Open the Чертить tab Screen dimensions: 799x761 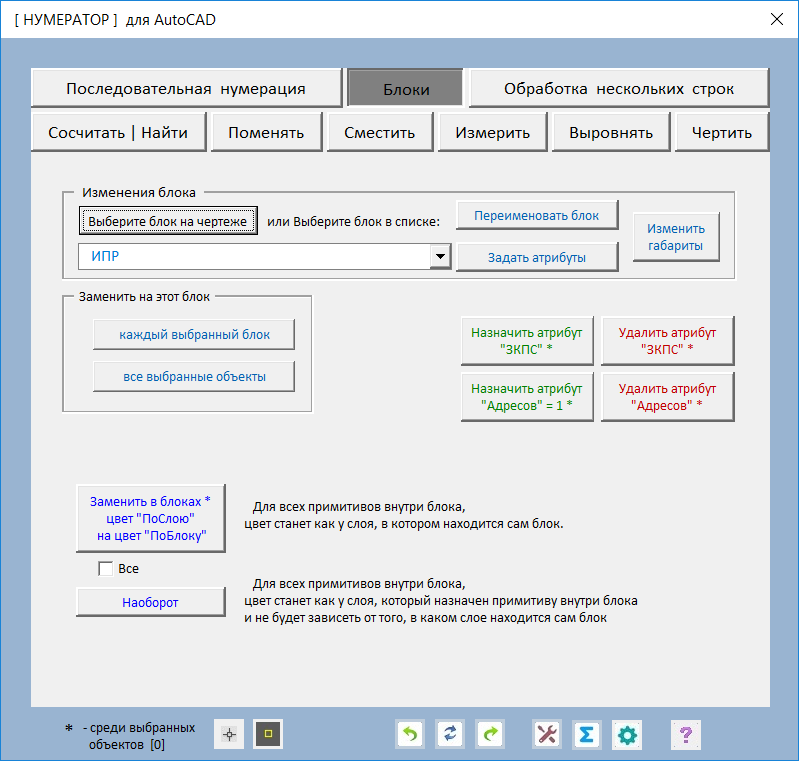[722, 133]
